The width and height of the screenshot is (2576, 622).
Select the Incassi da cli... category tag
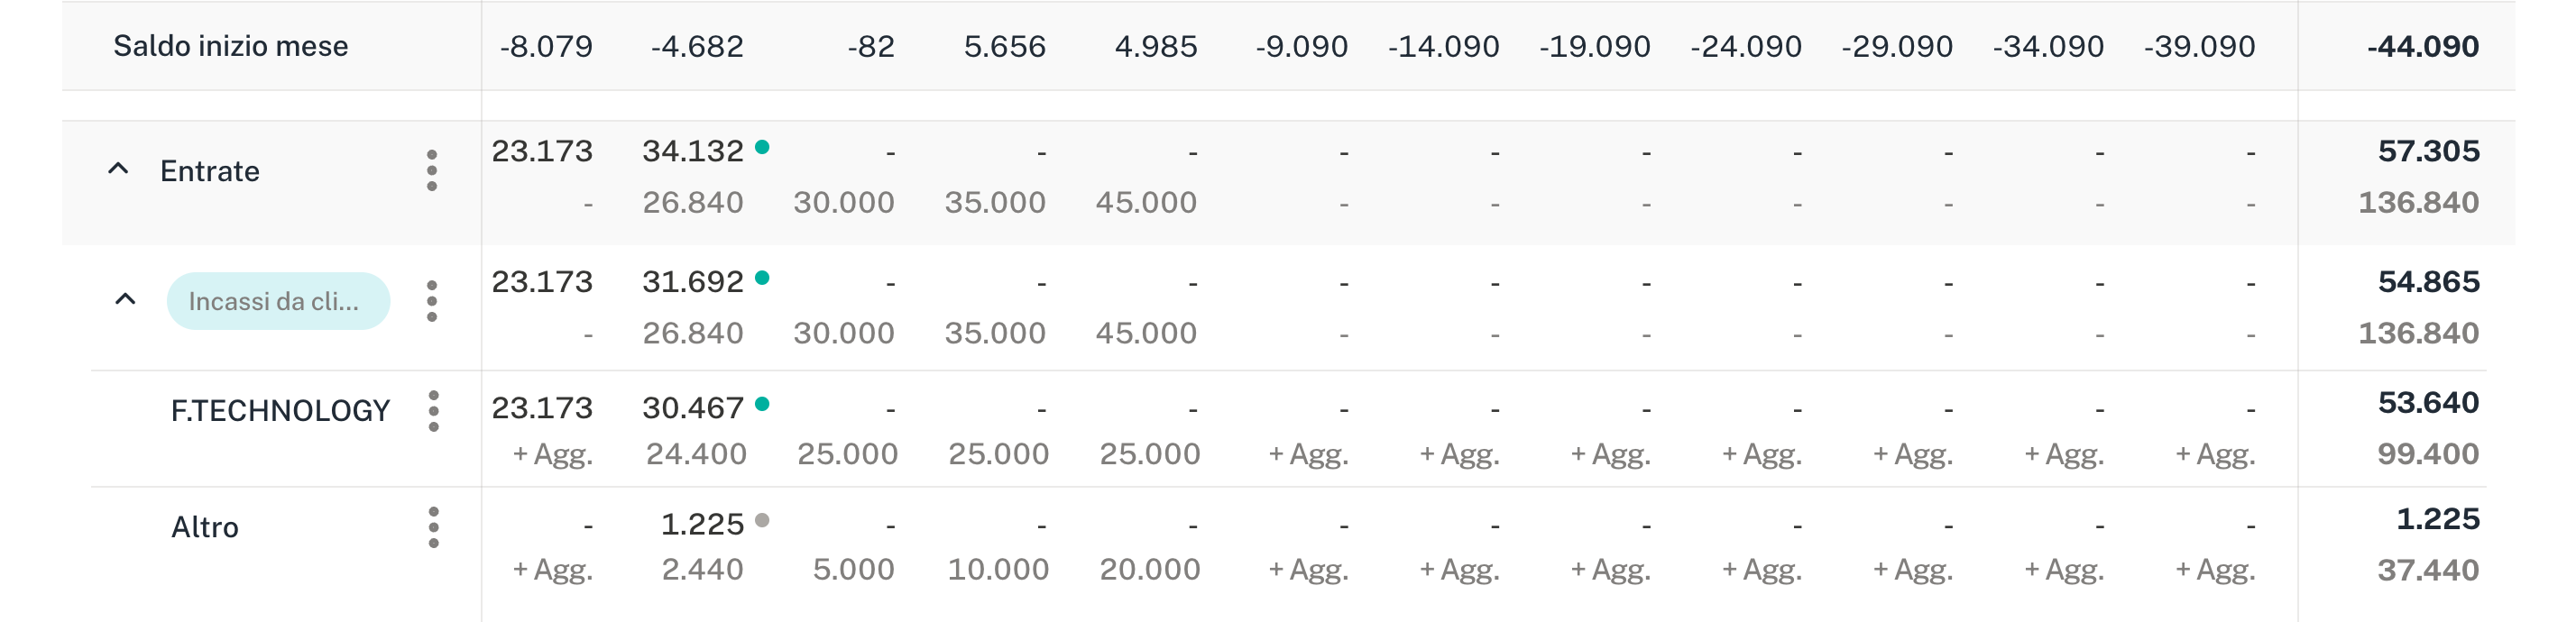click(277, 301)
